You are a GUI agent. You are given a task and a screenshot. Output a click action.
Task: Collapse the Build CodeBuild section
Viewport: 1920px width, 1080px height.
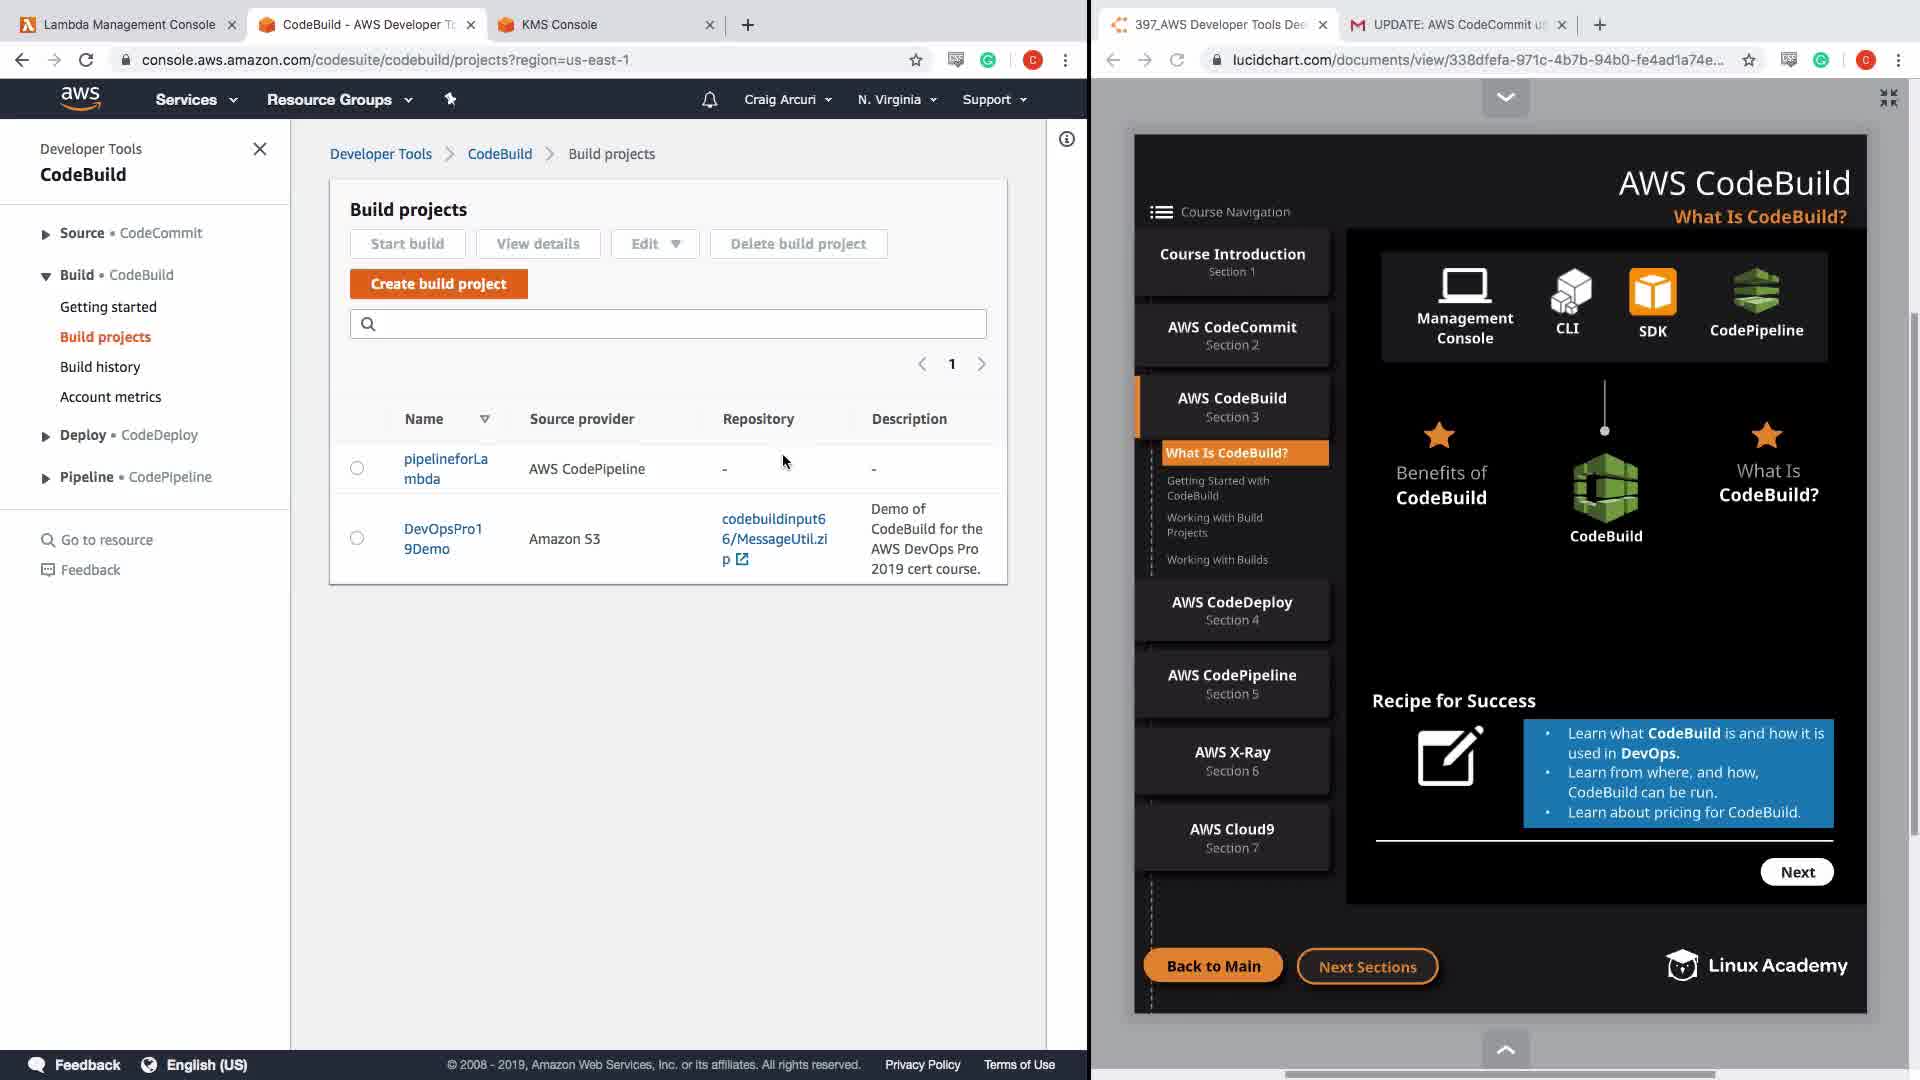click(46, 276)
